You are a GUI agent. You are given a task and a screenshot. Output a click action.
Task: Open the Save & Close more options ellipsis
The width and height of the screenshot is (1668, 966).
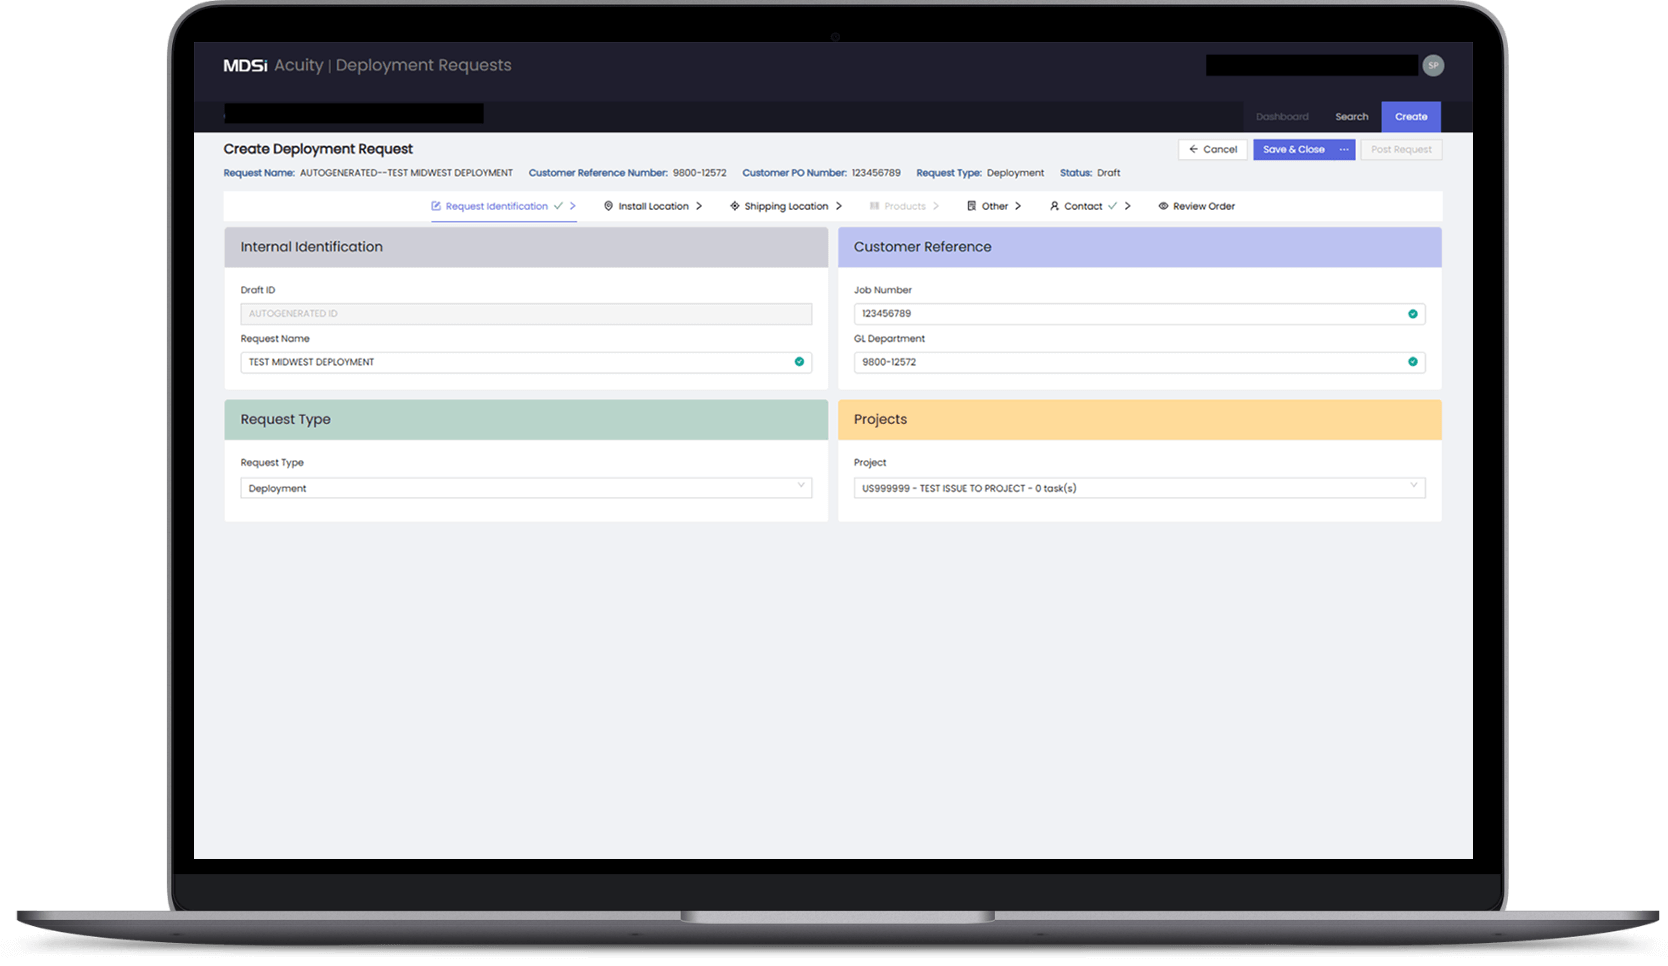[1344, 149]
